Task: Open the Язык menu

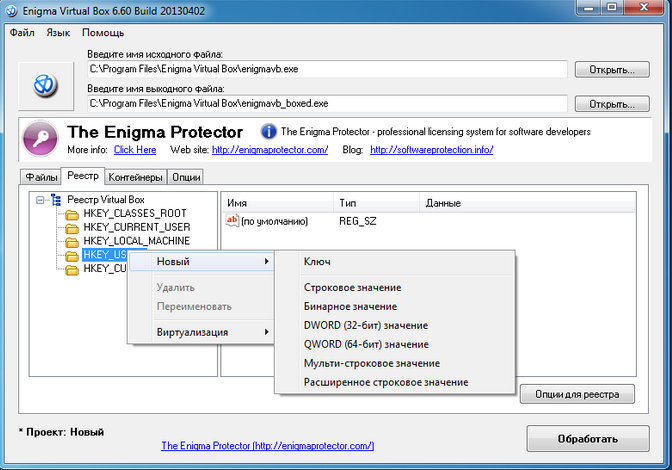Action: (58, 33)
